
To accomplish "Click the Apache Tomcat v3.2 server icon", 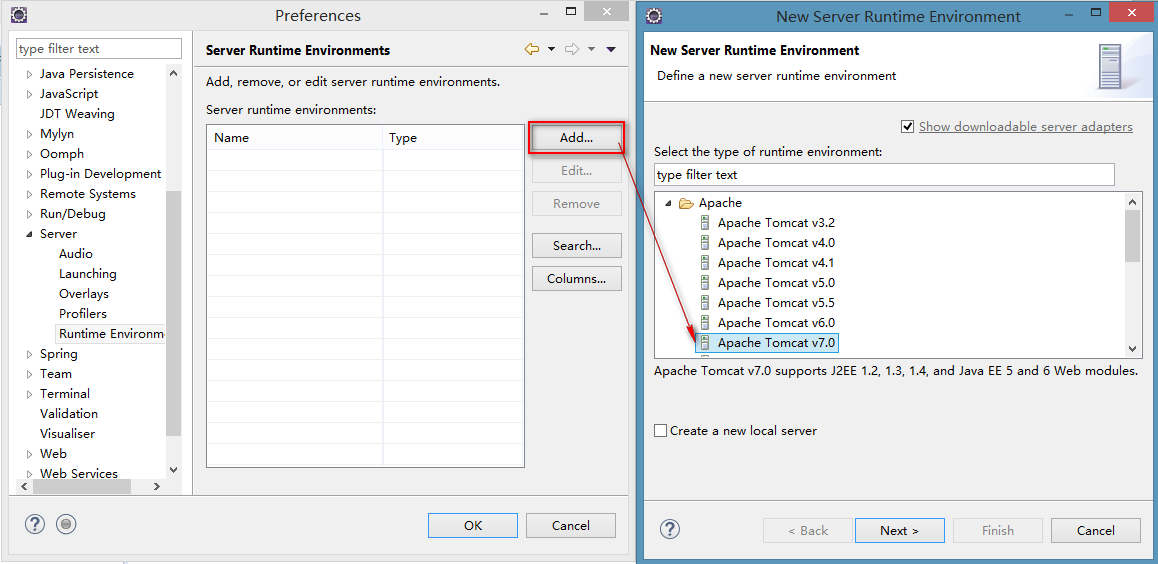I will [705, 223].
